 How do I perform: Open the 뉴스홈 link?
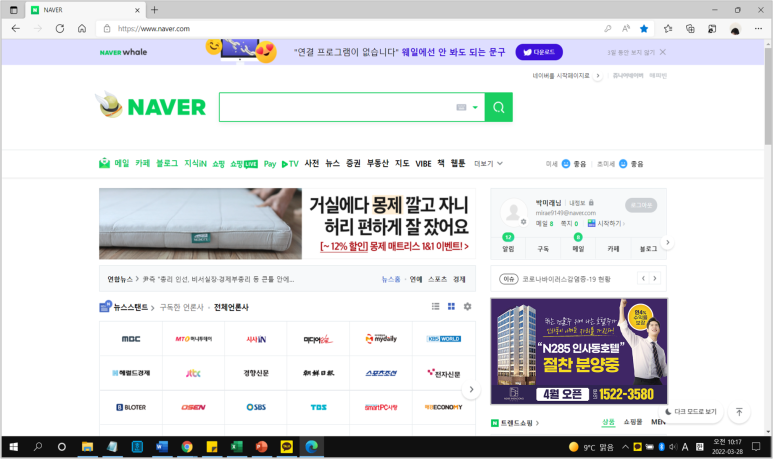[x=391, y=279]
